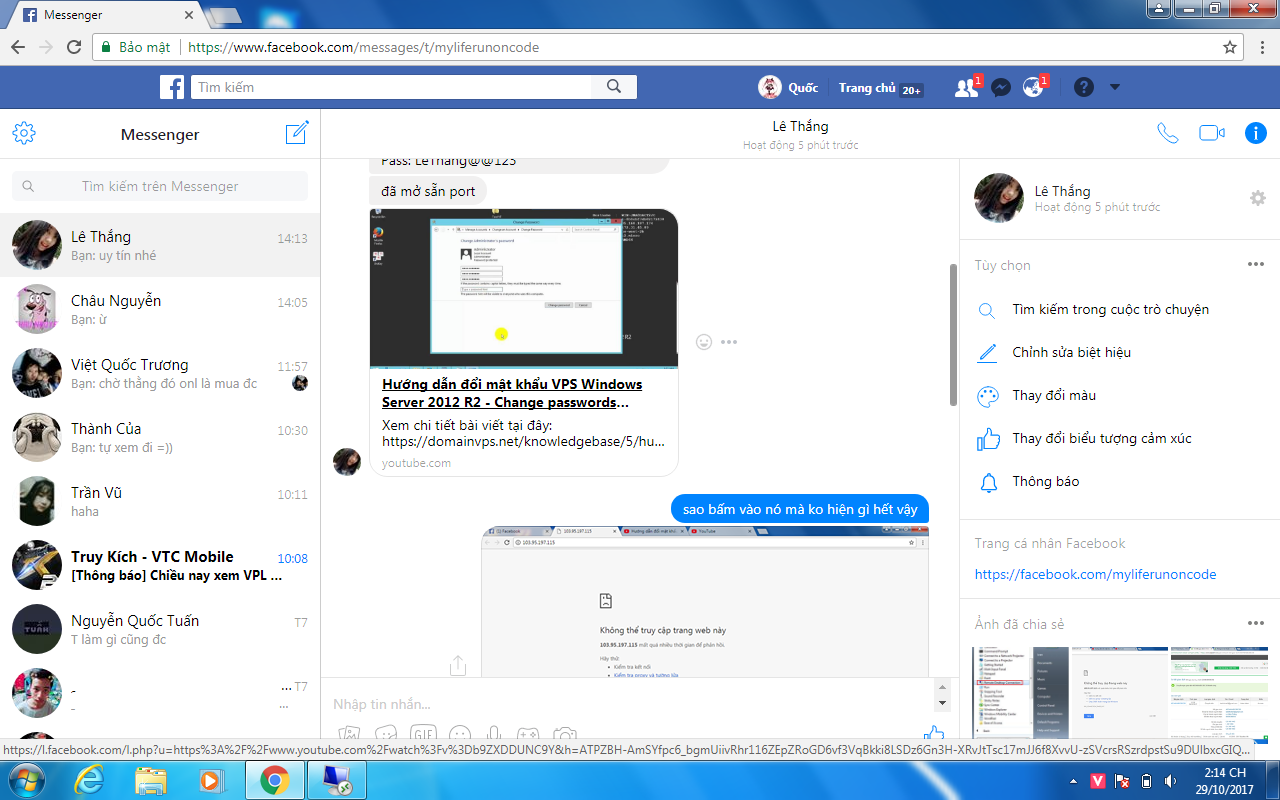The image size is (1280, 800).
Task: Open options gear beside Lê Thắng profile
Action: tap(1257, 198)
